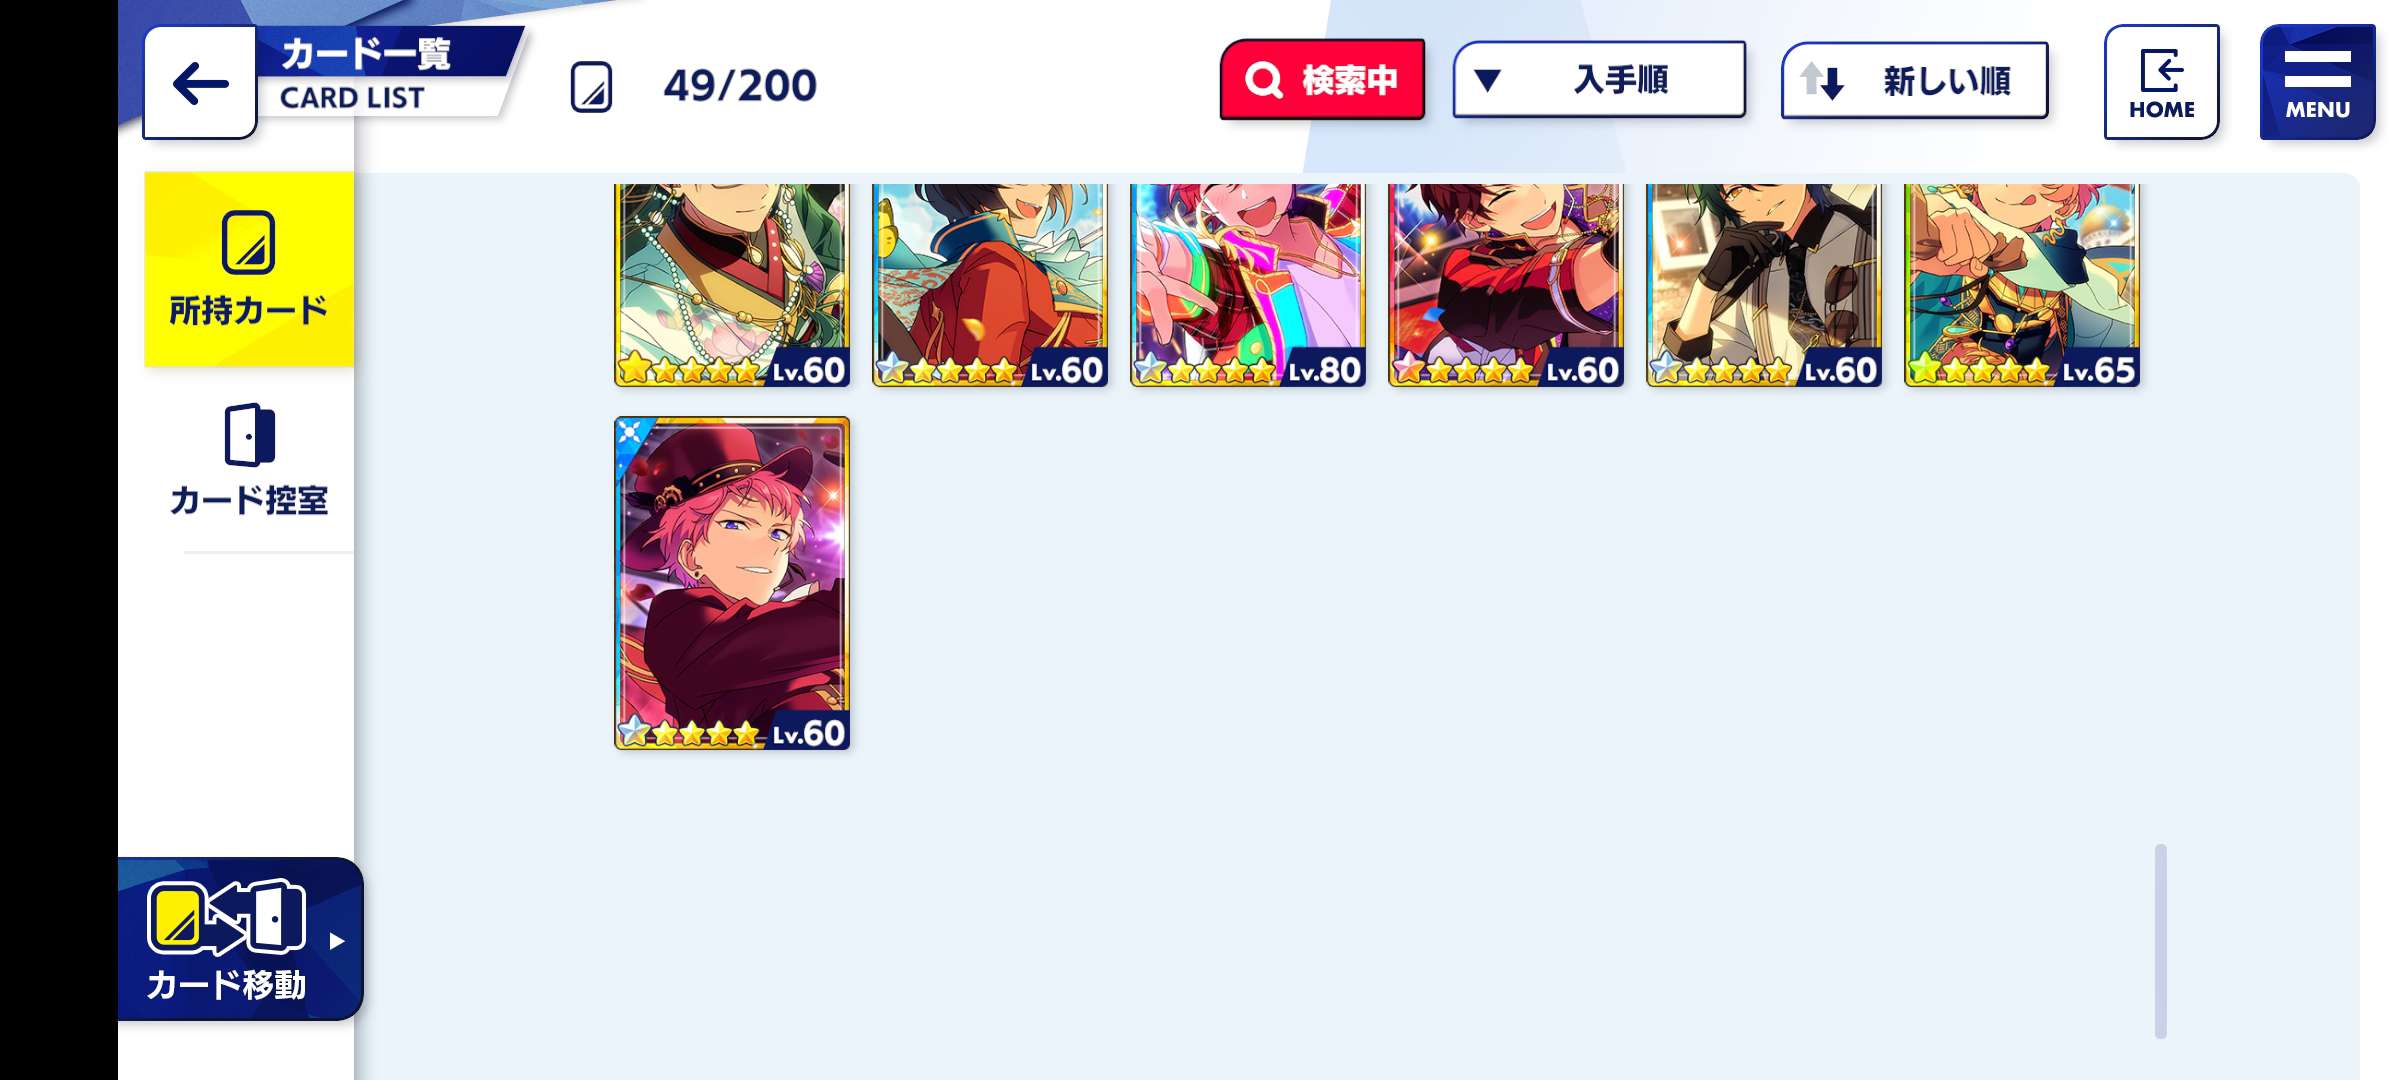Click the door icon for カード控室
2400x1080 pixels.
pos(249,435)
